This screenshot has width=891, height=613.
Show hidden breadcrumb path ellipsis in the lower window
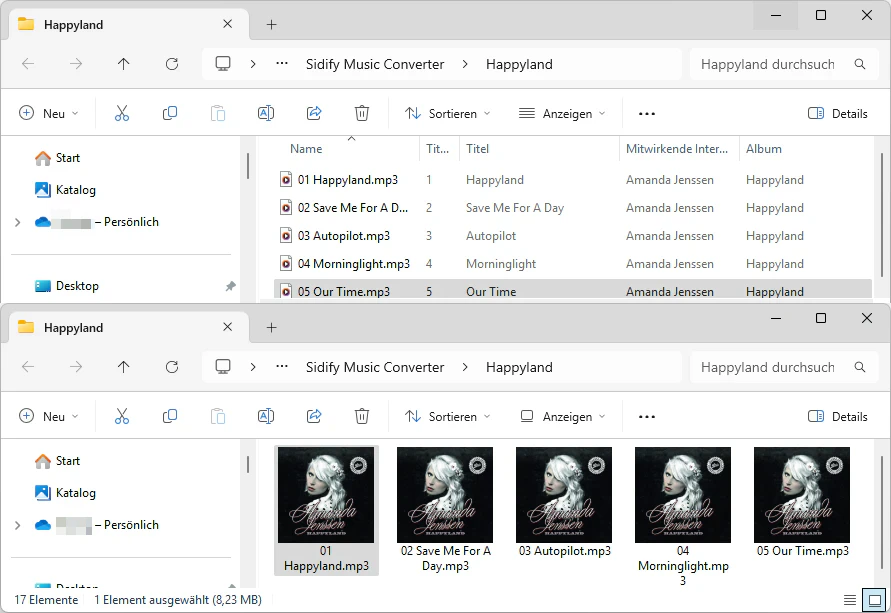click(x=282, y=366)
